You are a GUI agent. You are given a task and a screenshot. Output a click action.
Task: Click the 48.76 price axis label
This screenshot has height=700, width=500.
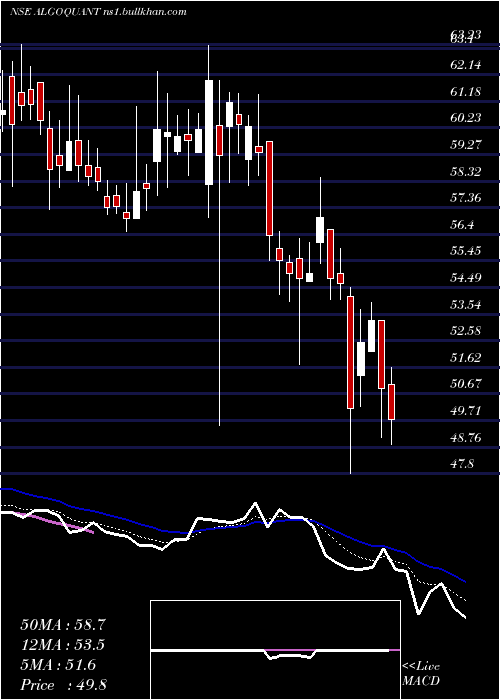[x=466, y=438]
